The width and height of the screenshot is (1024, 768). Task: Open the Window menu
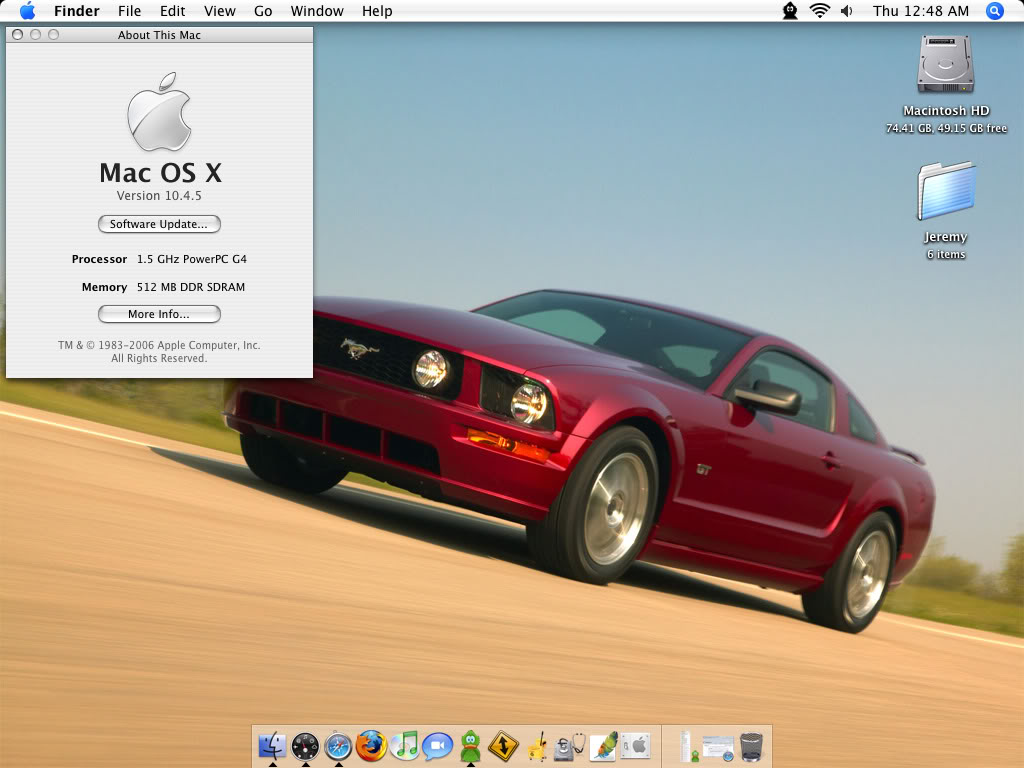click(317, 11)
